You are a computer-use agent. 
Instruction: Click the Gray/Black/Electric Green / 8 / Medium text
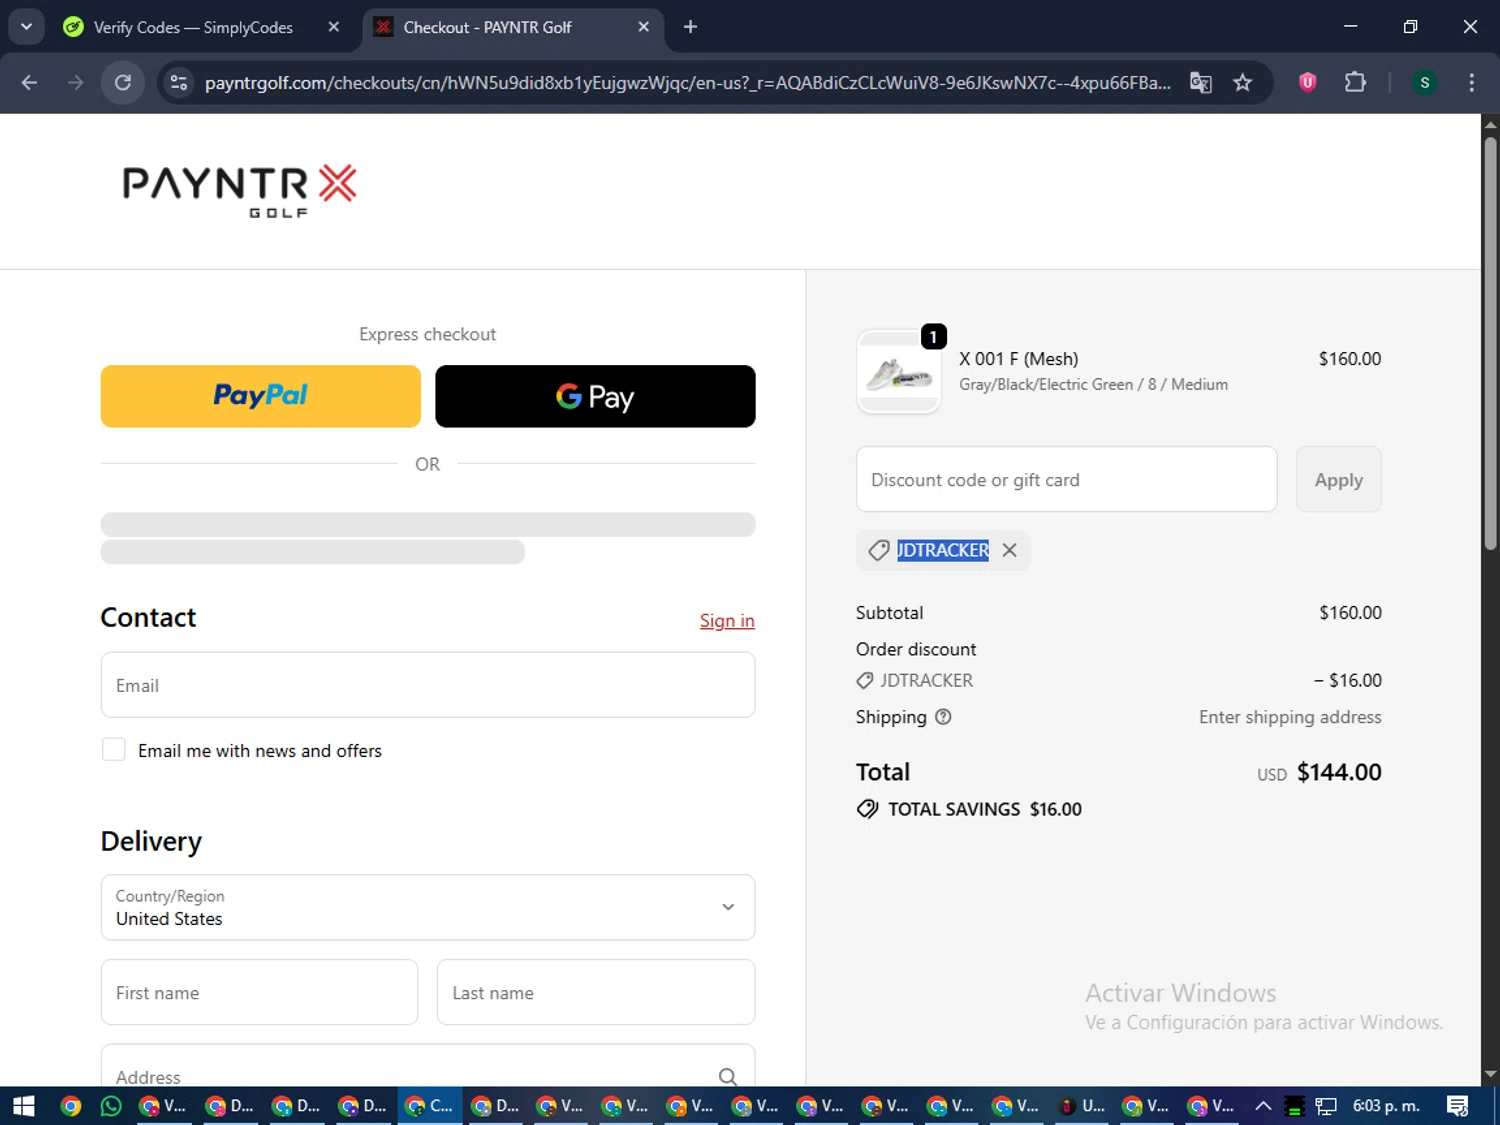pos(1093,385)
